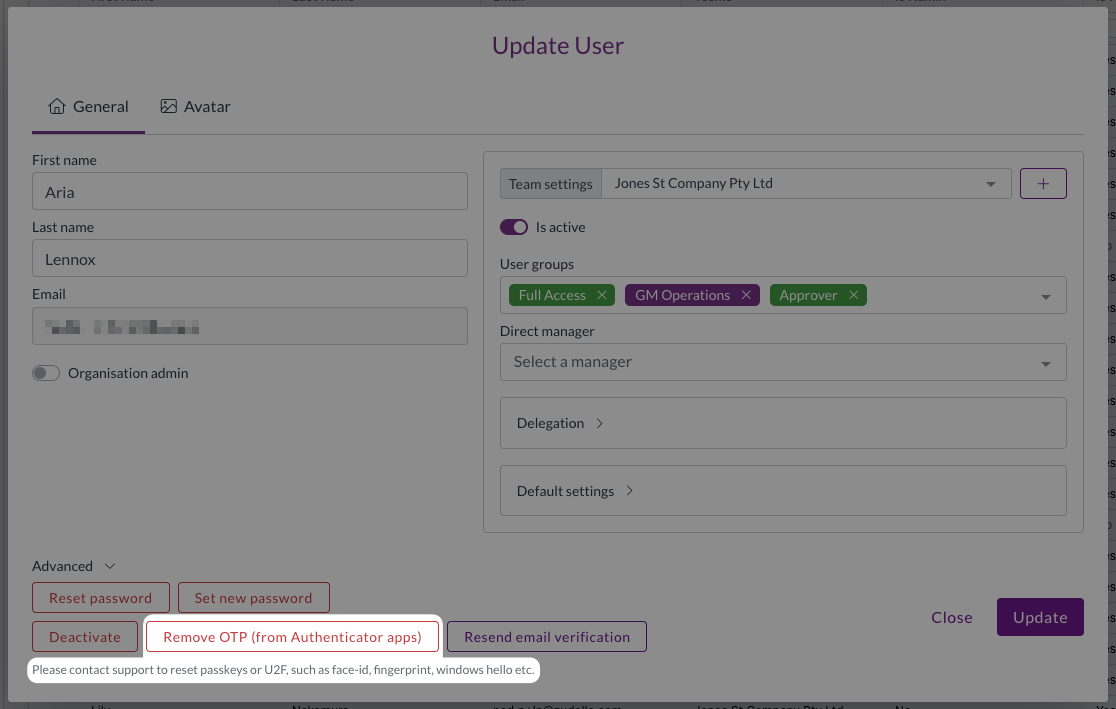
Task: Remove the GM Operations group tag
Action: tap(746, 295)
